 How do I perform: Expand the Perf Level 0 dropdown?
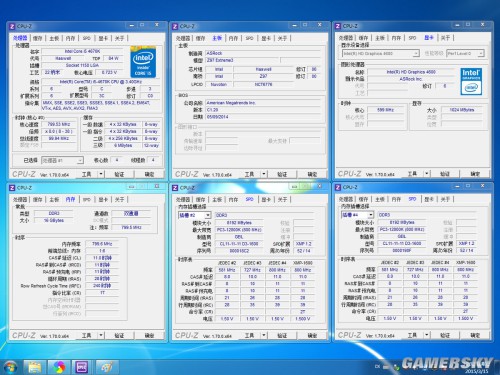click(481, 53)
